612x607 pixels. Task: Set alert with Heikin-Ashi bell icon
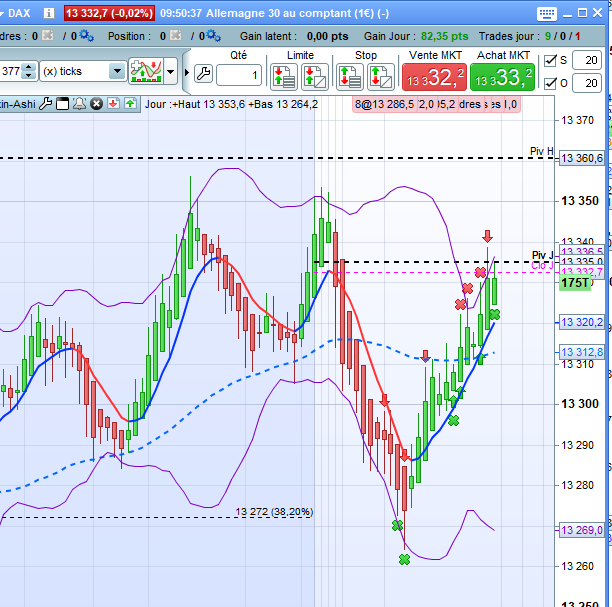click(79, 104)
